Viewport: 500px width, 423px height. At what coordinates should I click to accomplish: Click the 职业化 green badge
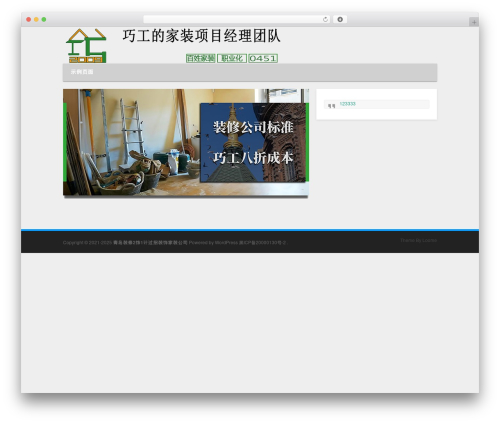tap(232, 58)
